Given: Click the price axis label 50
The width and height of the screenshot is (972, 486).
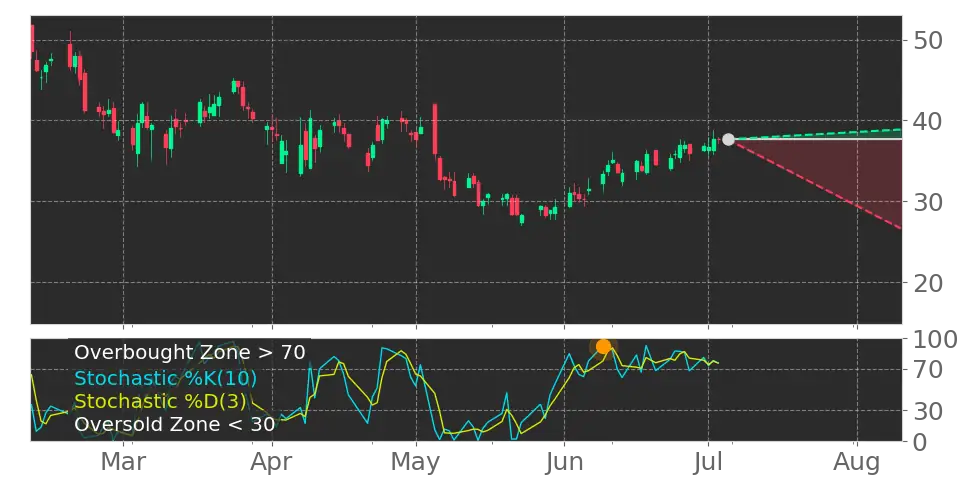Looking at the screenshot, I should [x=928, y=41].
